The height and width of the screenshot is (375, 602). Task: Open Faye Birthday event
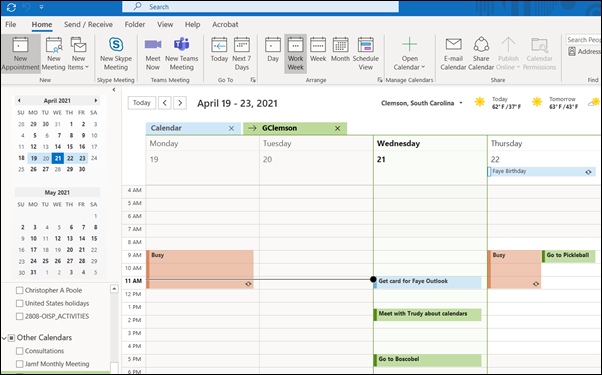541,172
